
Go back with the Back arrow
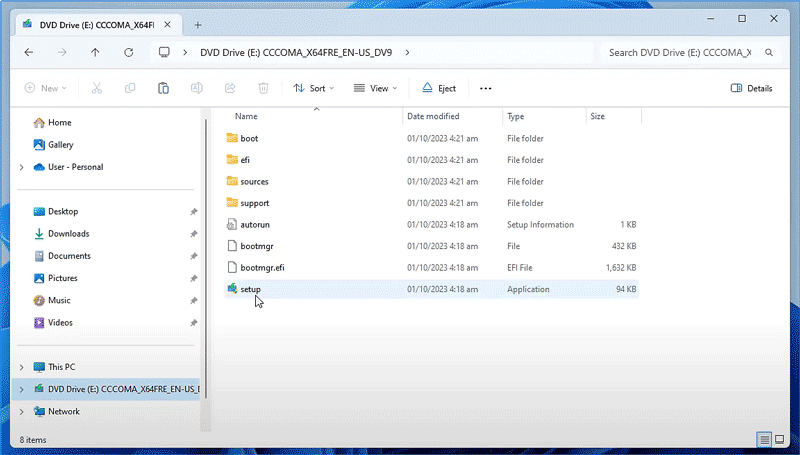coord(29,52)
